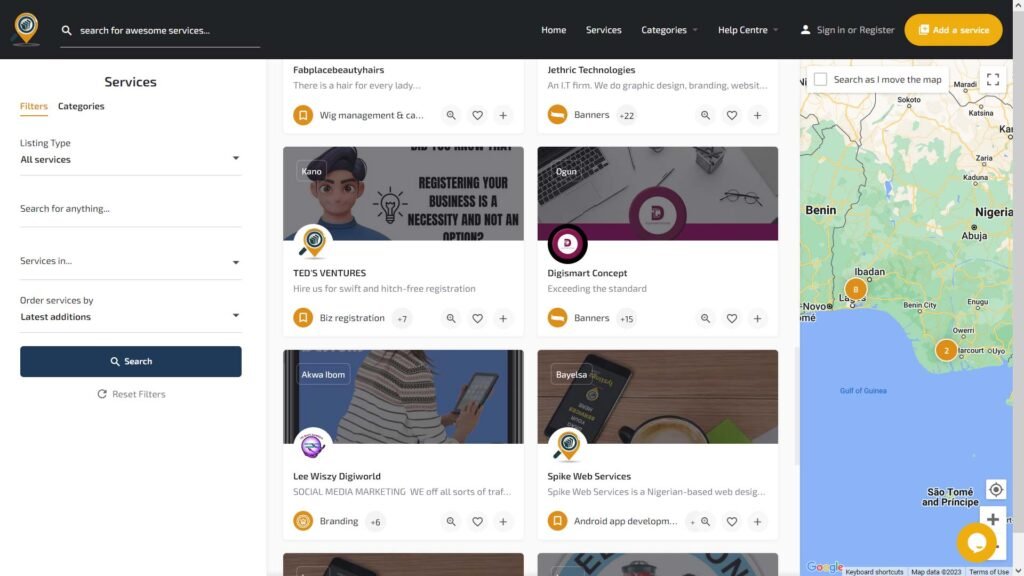Open the search preview for TED'S VENTURES listing
The height and width of the screenshot is (576, 1024).
[x=451, y=318]
